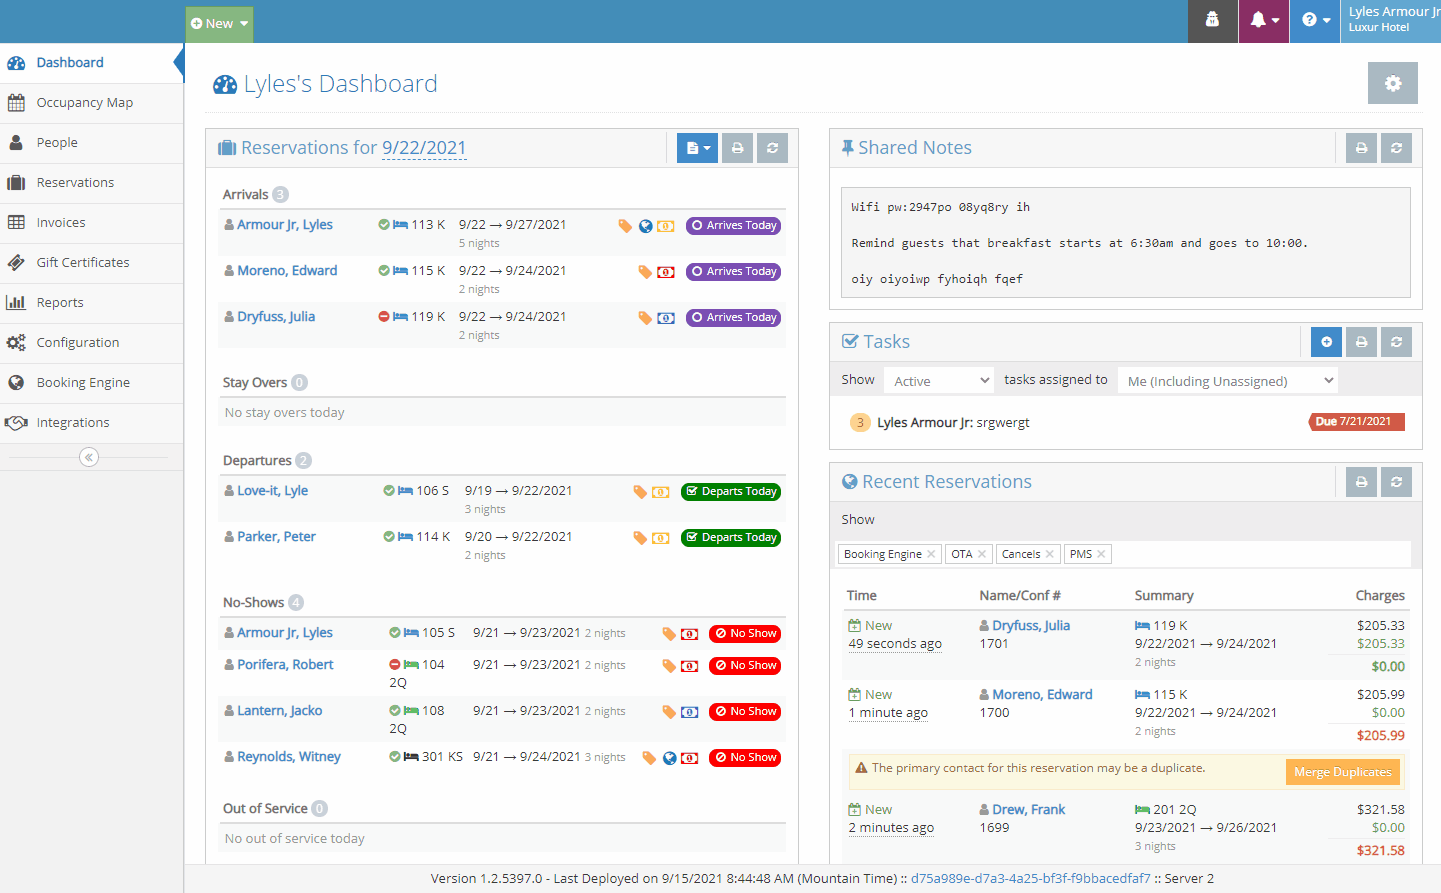
Task: Click in the Shared Notes text area
Action: [1125, 243]
